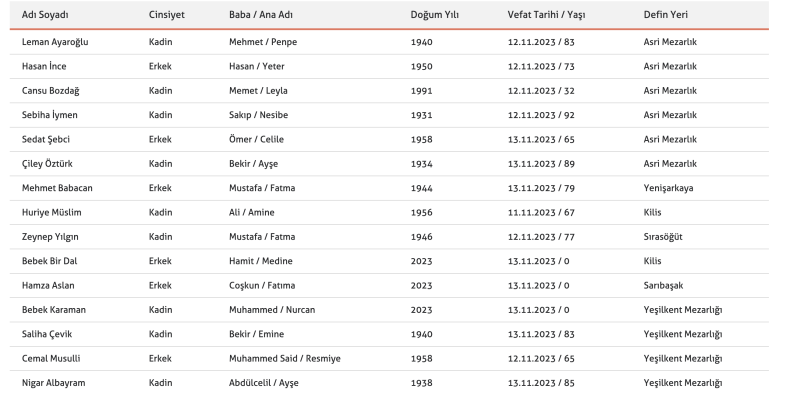
Task: Click the name Cansu Bozdağ
Action: click(x=51, y=91)
